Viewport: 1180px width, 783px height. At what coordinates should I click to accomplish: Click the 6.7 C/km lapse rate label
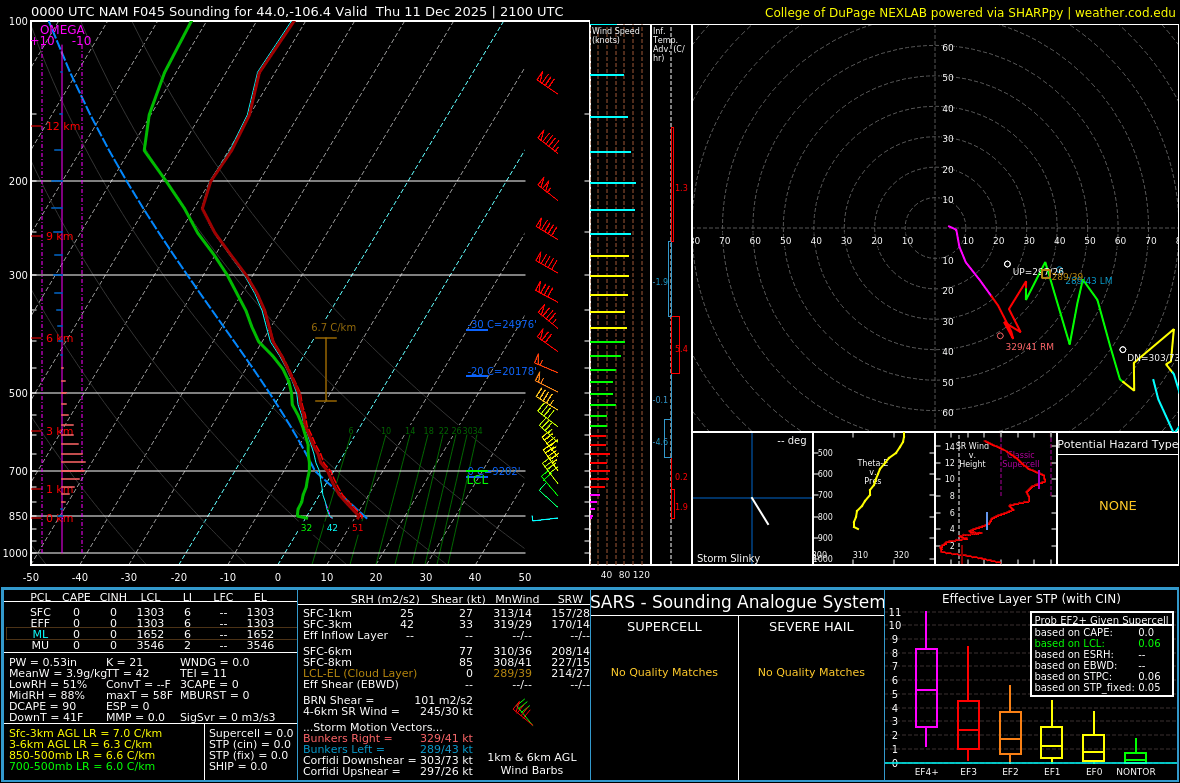click(333, 328)
